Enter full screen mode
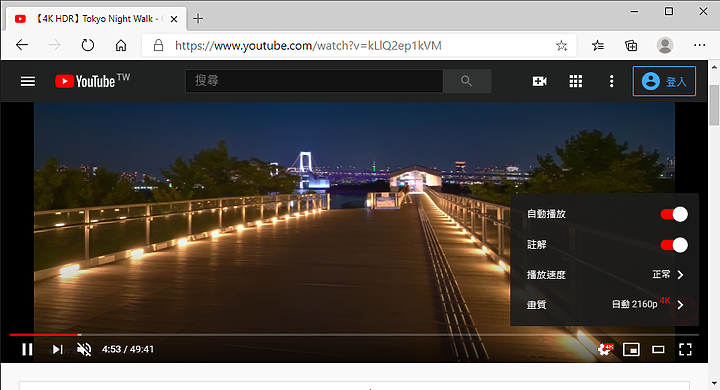Viewport: 720px width, 390px height. [x=685, y=350]
